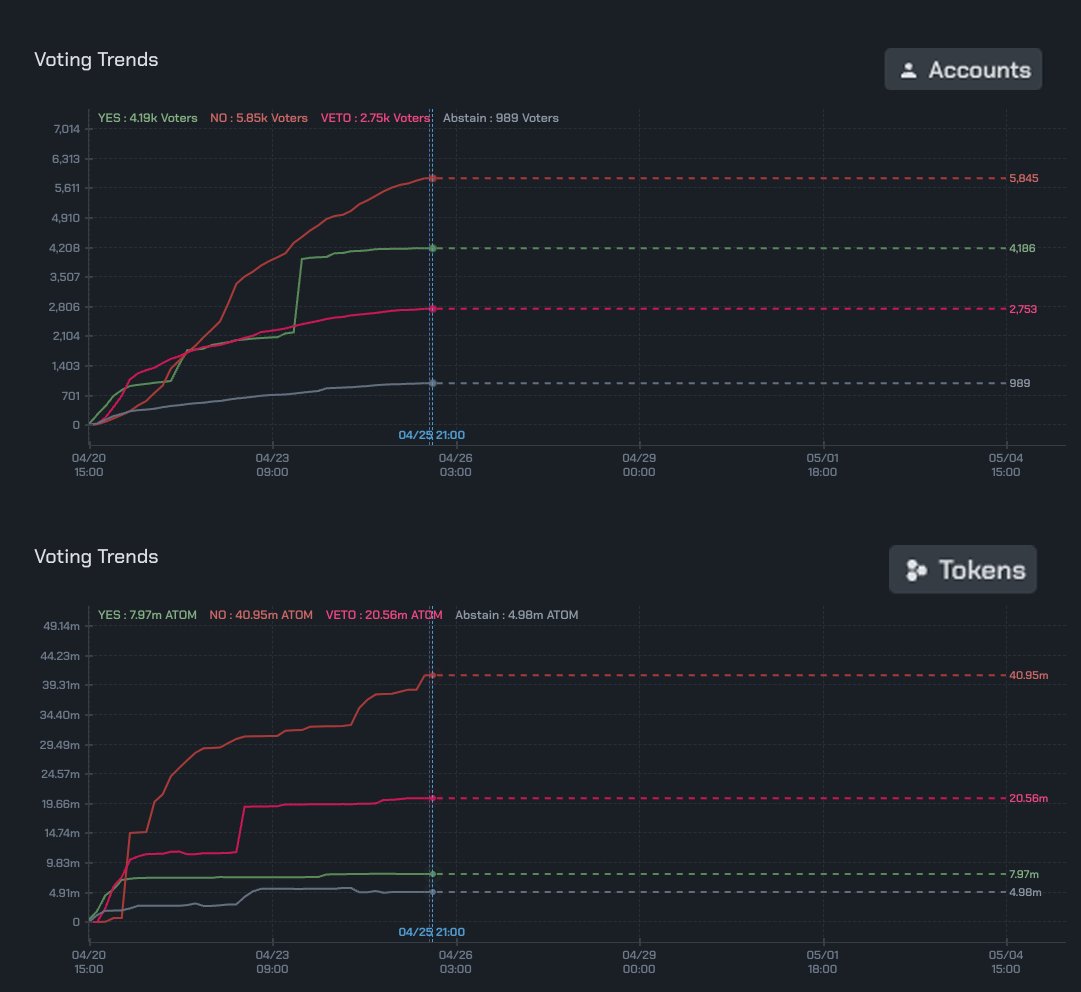Switch to the Accounts voting view

click(963, 70)
